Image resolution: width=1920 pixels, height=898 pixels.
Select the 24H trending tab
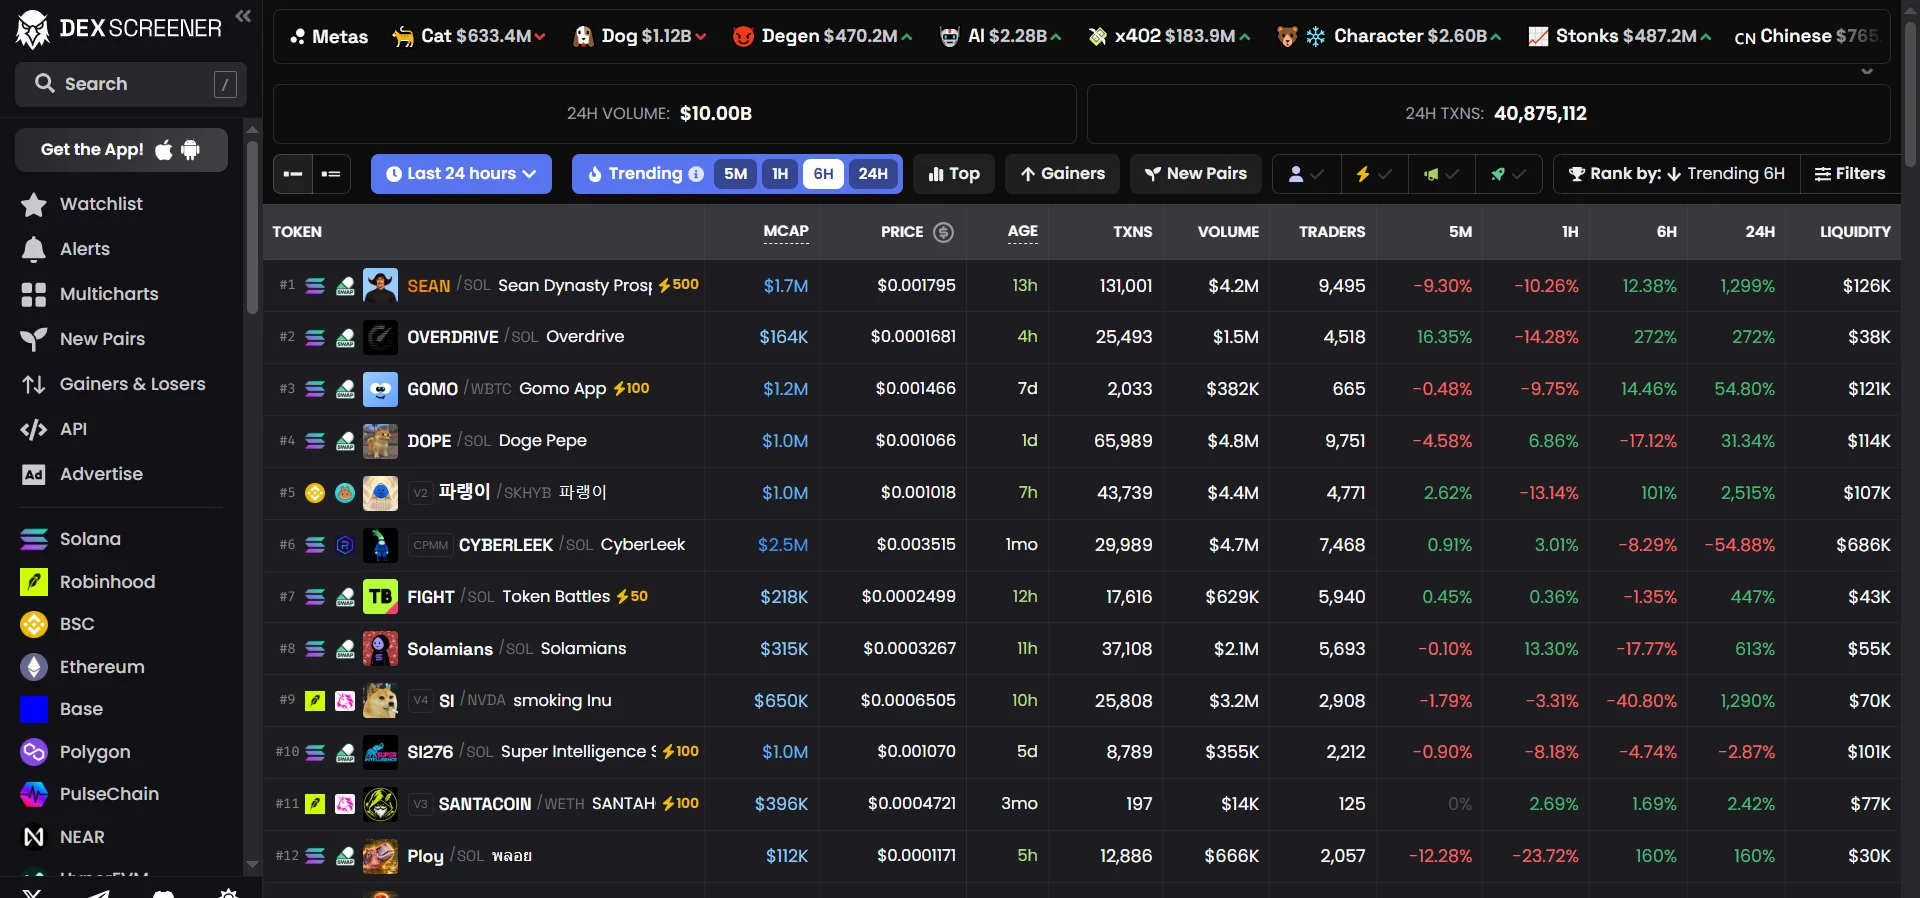(873, 174)
